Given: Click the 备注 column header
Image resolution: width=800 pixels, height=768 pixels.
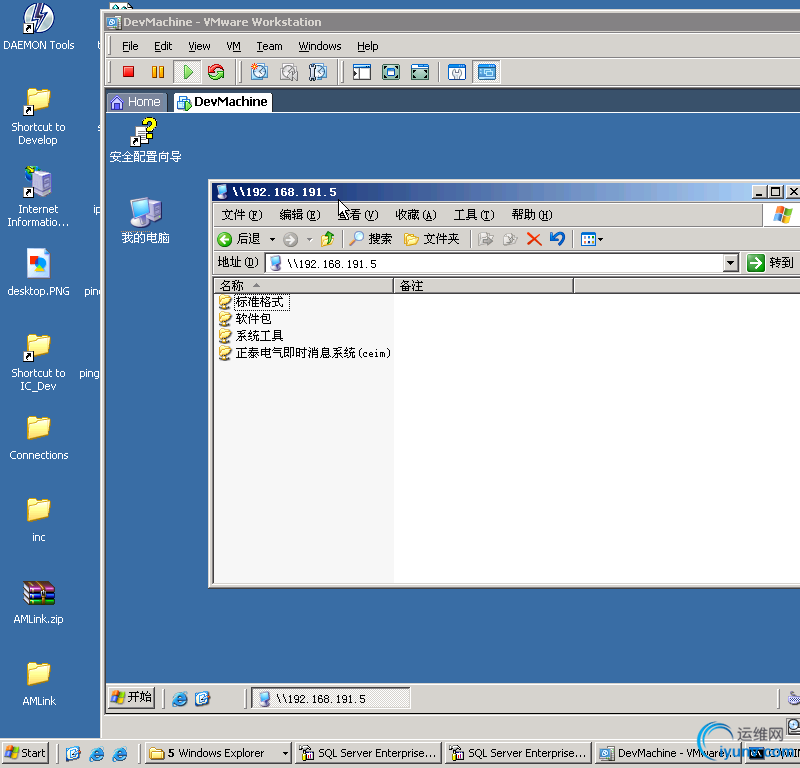Looking at the screenshot, I should coord(484,286).
